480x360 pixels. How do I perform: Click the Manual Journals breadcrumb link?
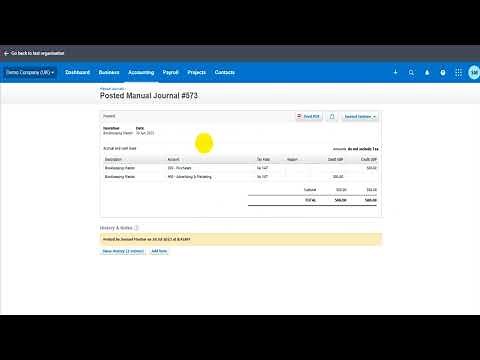[112, 89]
